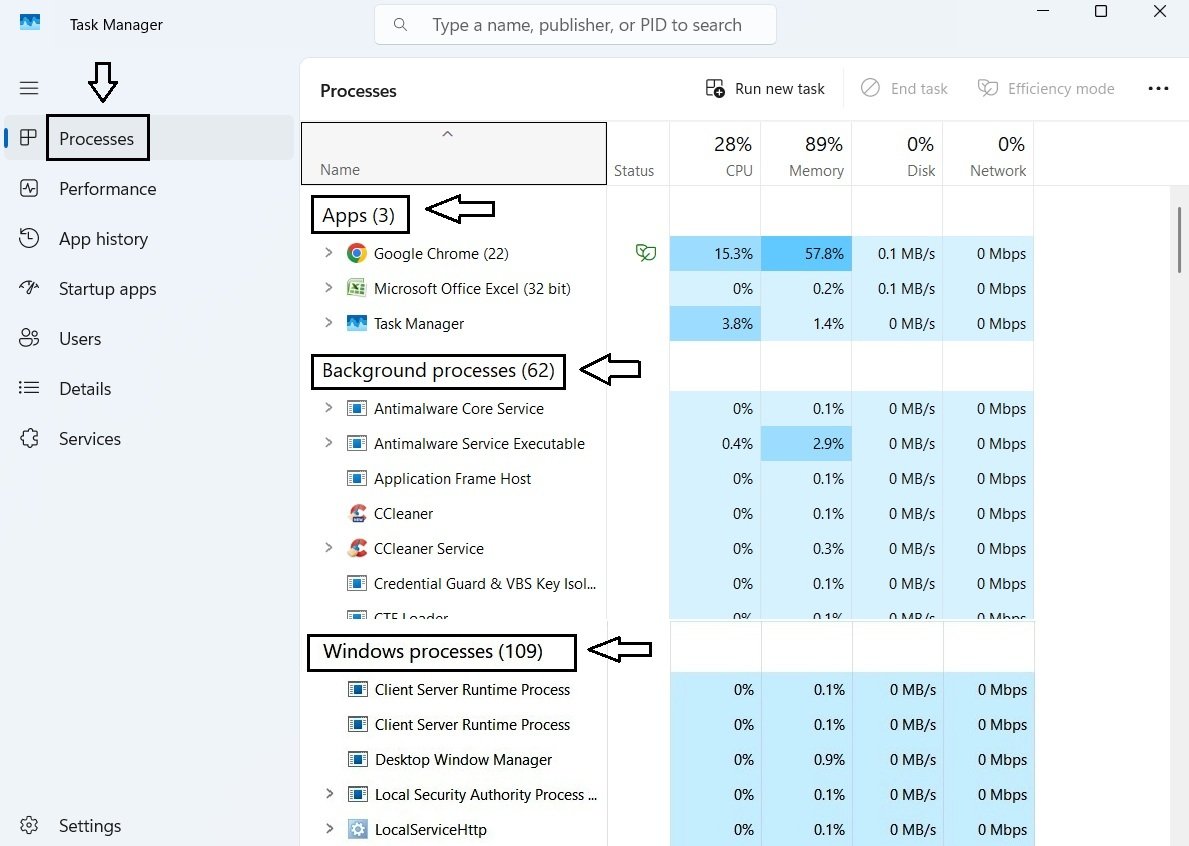Screen dimensions: 1189x846
Task: Click Chrome's efficiency mode leaf icon
Action: click(x=645, y=252)
